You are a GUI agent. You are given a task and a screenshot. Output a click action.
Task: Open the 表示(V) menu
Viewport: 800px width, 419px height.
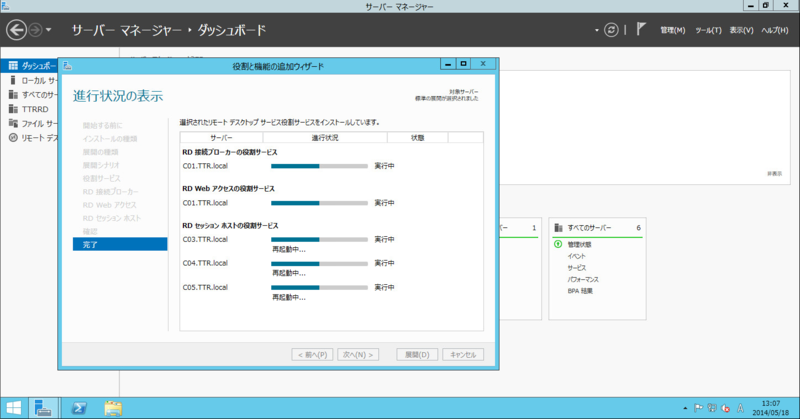741,31
